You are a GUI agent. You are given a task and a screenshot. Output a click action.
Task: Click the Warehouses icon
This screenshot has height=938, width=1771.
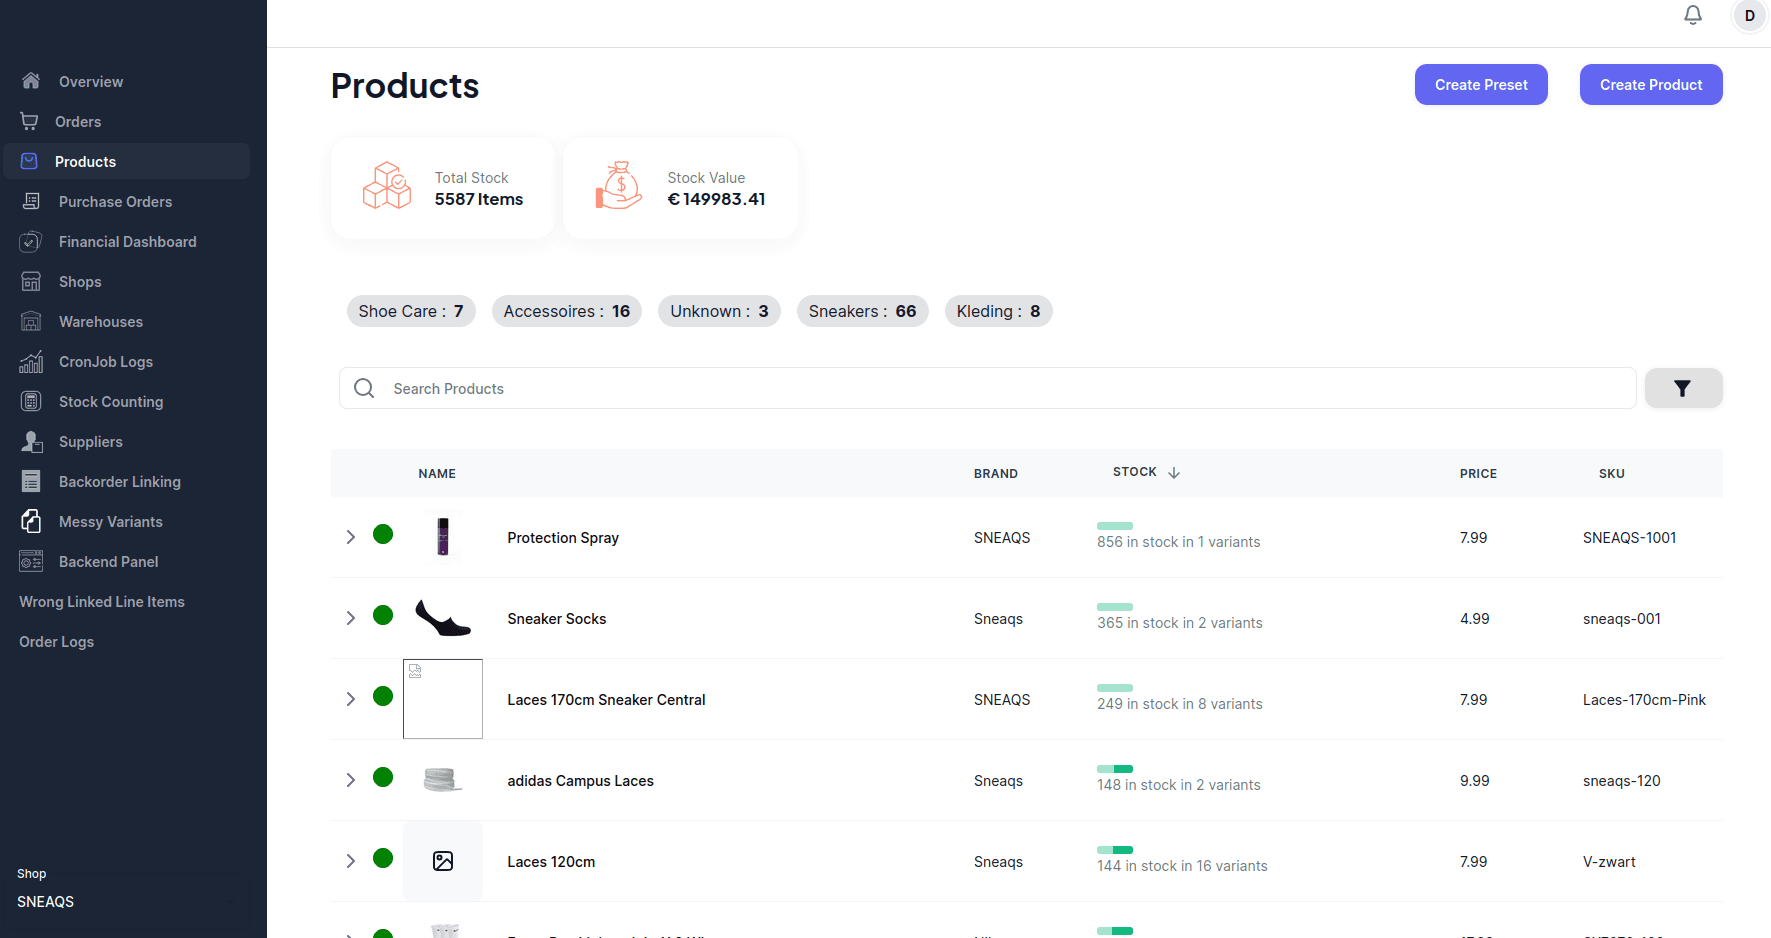31,321
